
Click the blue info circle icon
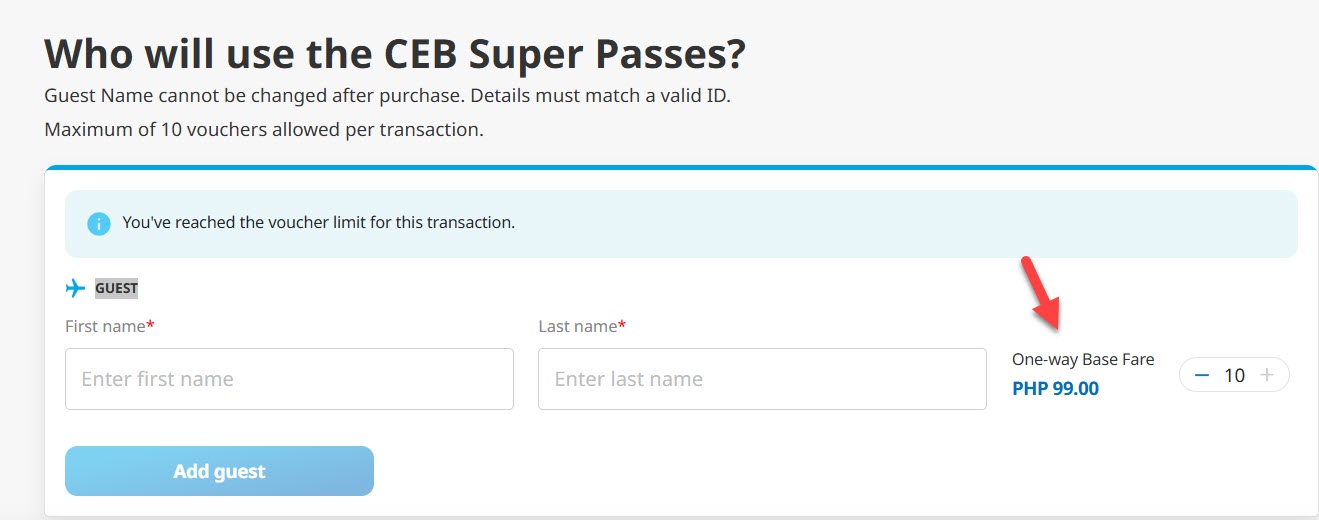98,223
